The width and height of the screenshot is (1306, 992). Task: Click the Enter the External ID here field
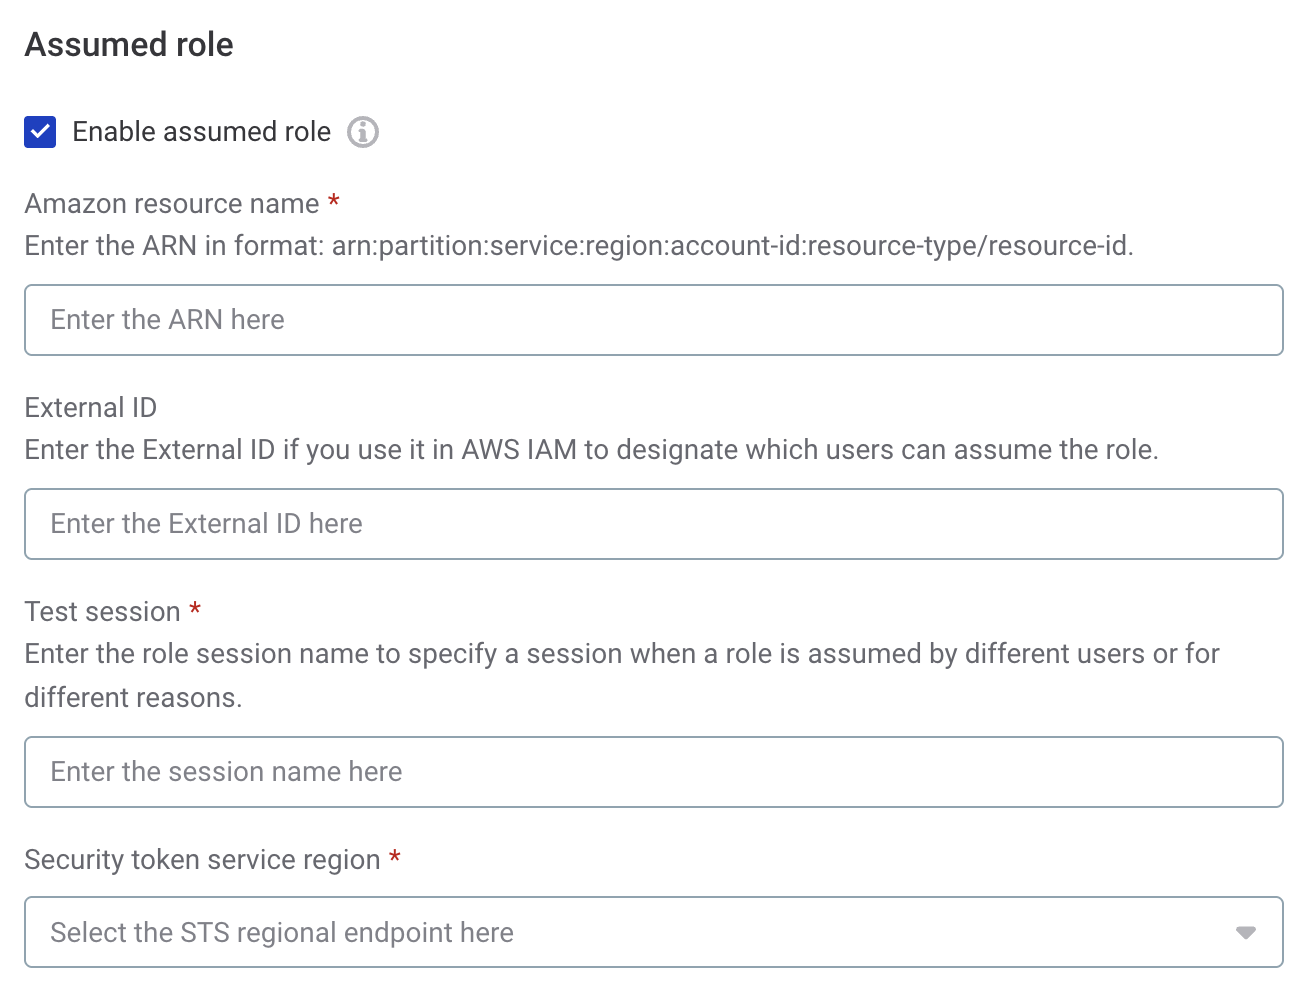tap(654, 524)
